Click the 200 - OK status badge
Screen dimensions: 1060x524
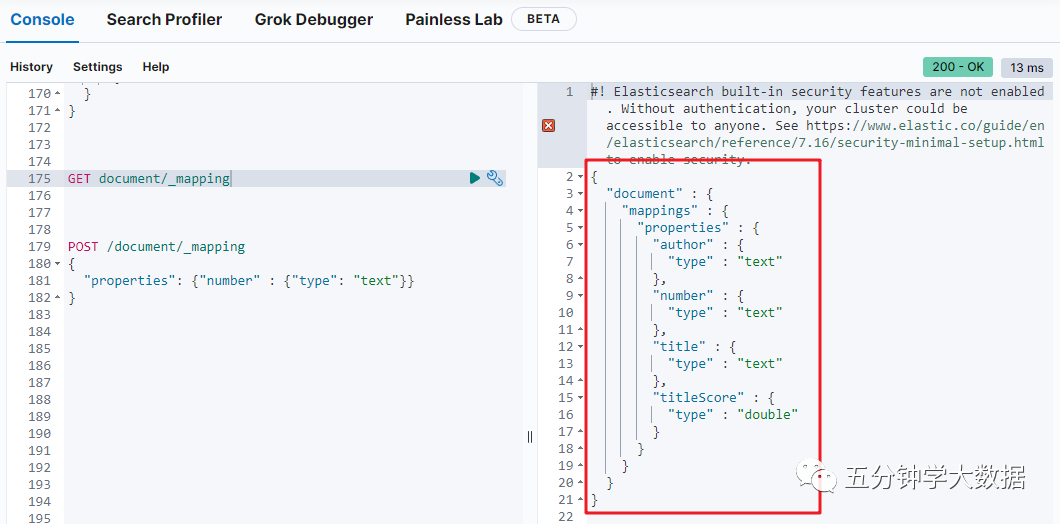click(x=958, y=67)
